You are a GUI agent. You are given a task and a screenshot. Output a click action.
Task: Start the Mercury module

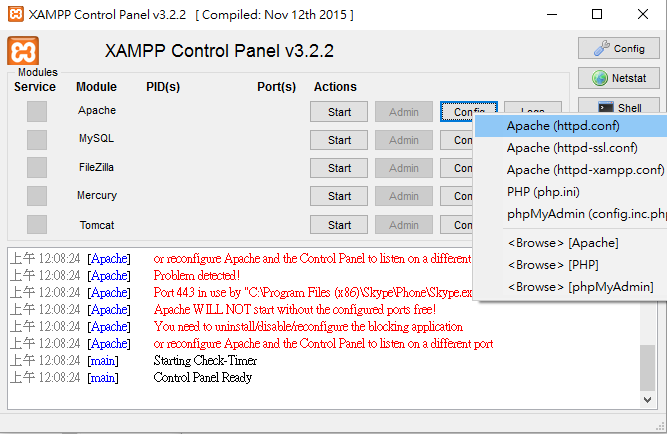coord(339,196)
